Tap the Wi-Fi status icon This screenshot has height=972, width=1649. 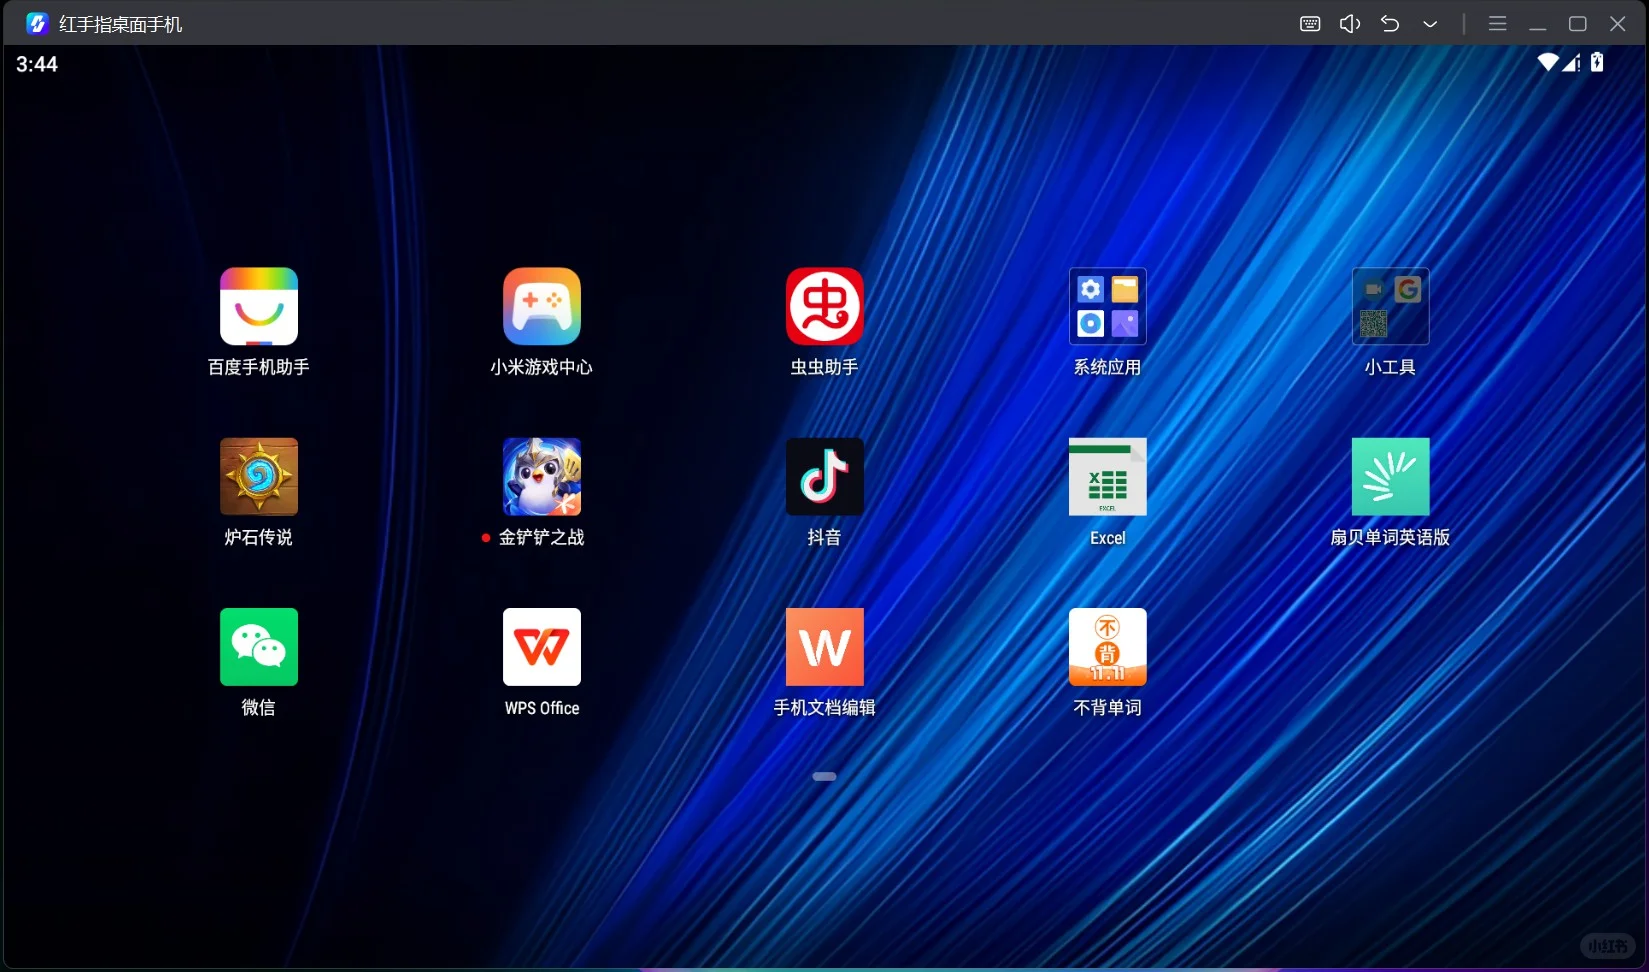1548,62
